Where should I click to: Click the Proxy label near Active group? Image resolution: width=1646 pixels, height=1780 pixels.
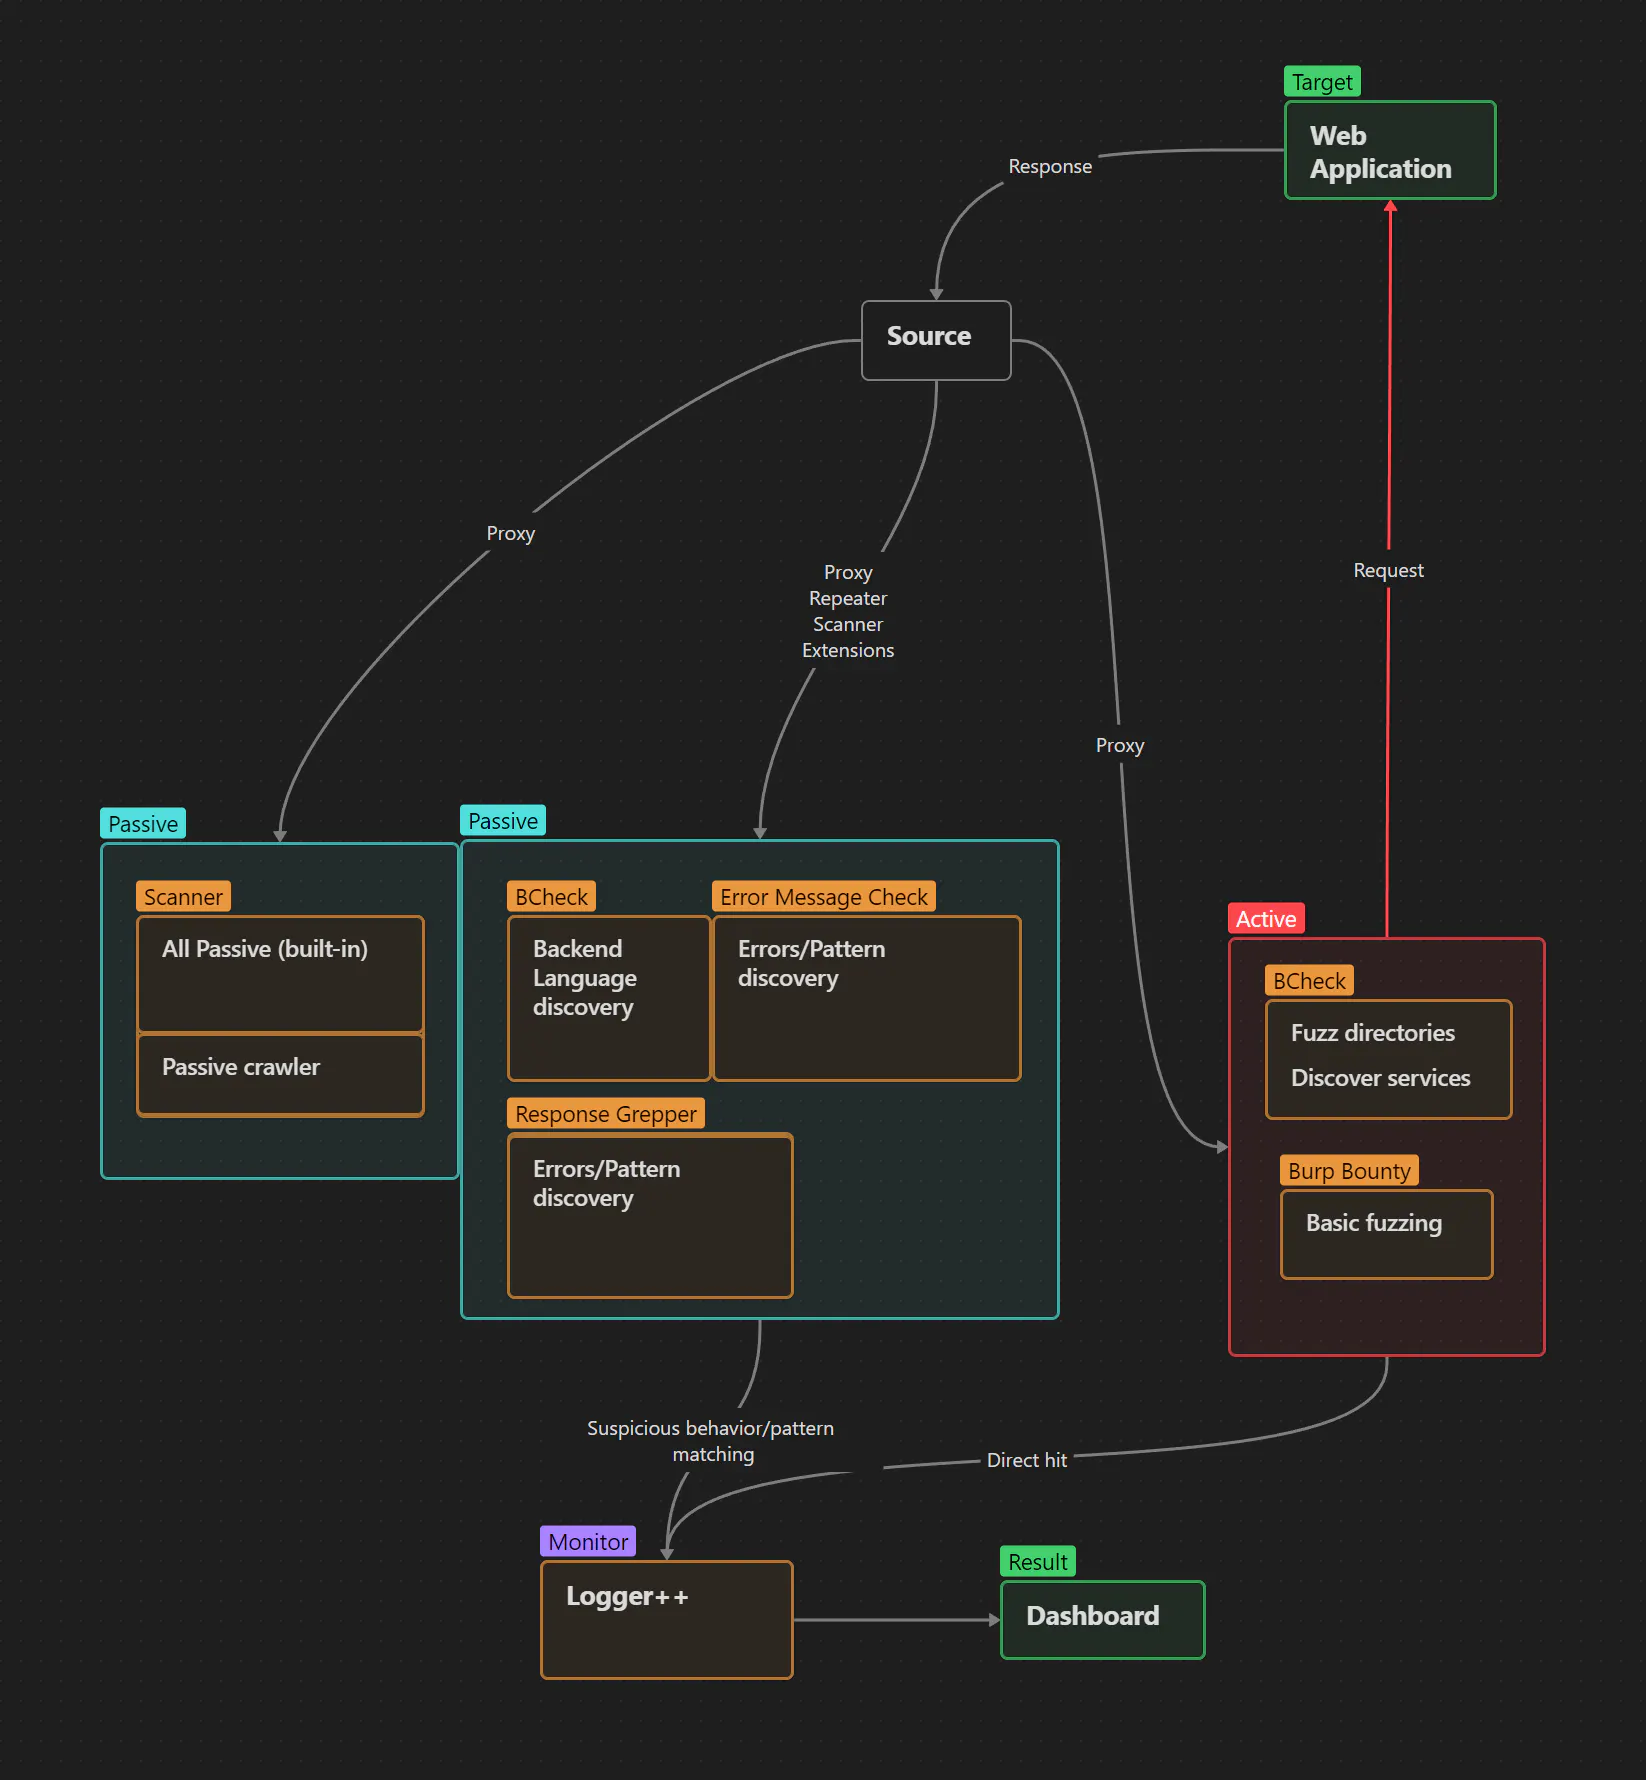pos(1119,745)
